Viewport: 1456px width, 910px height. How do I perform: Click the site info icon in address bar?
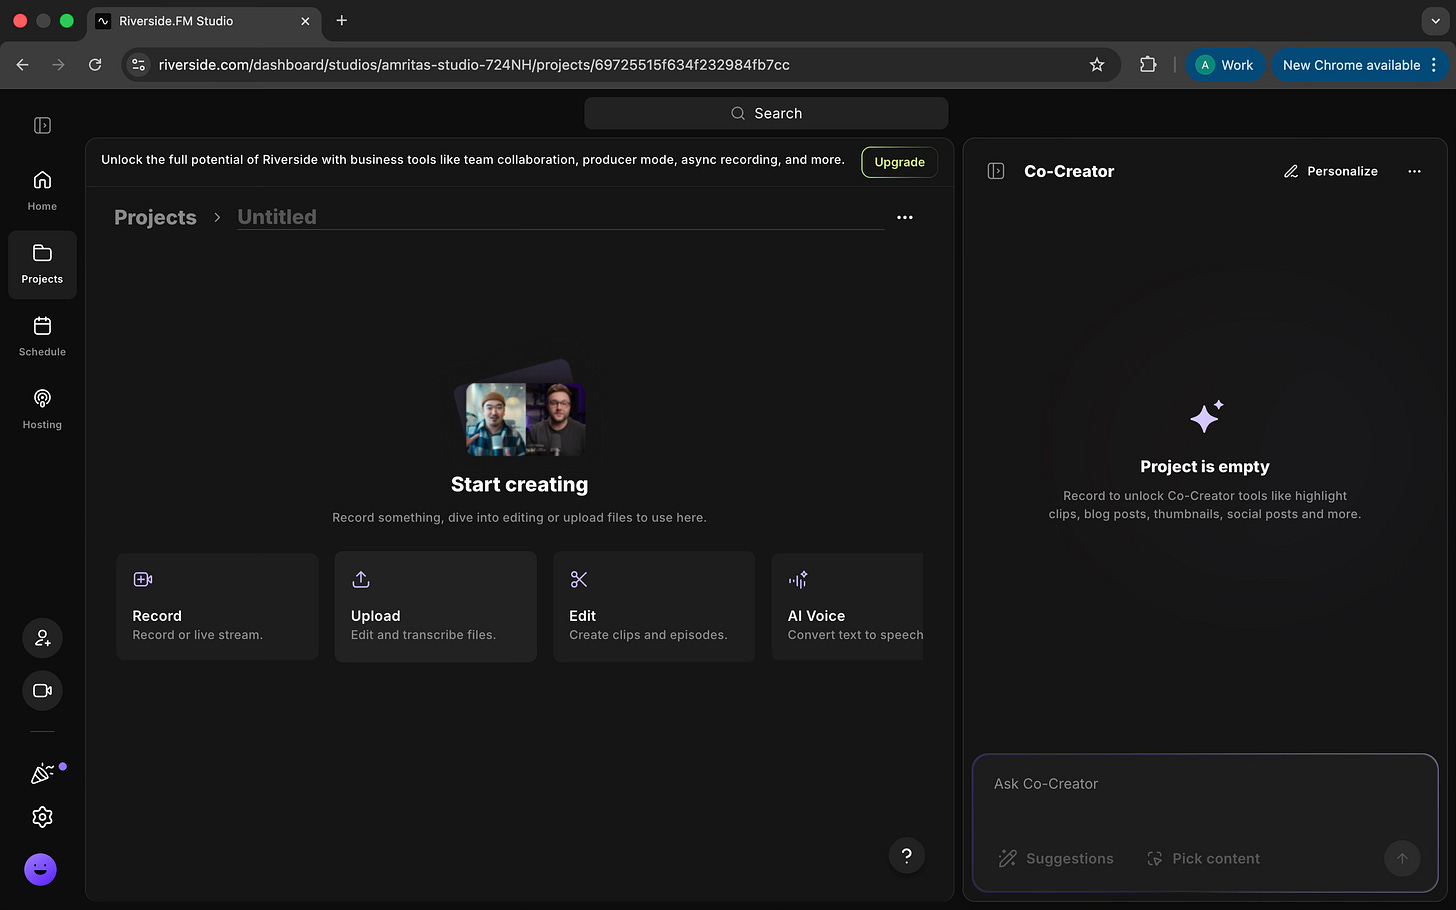(x=139, y=64)
